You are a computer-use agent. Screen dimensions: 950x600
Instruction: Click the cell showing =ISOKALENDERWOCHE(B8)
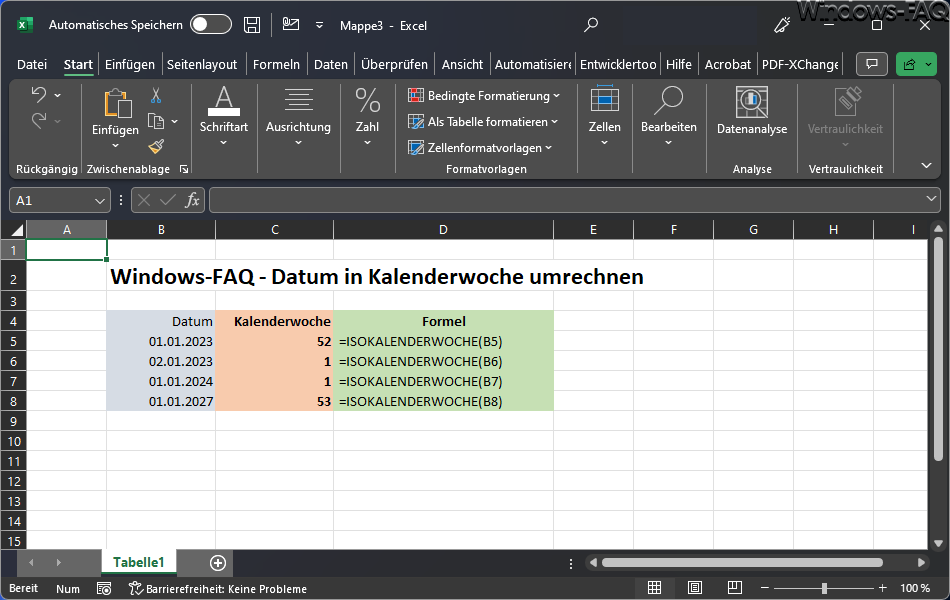tap(443, 401)
